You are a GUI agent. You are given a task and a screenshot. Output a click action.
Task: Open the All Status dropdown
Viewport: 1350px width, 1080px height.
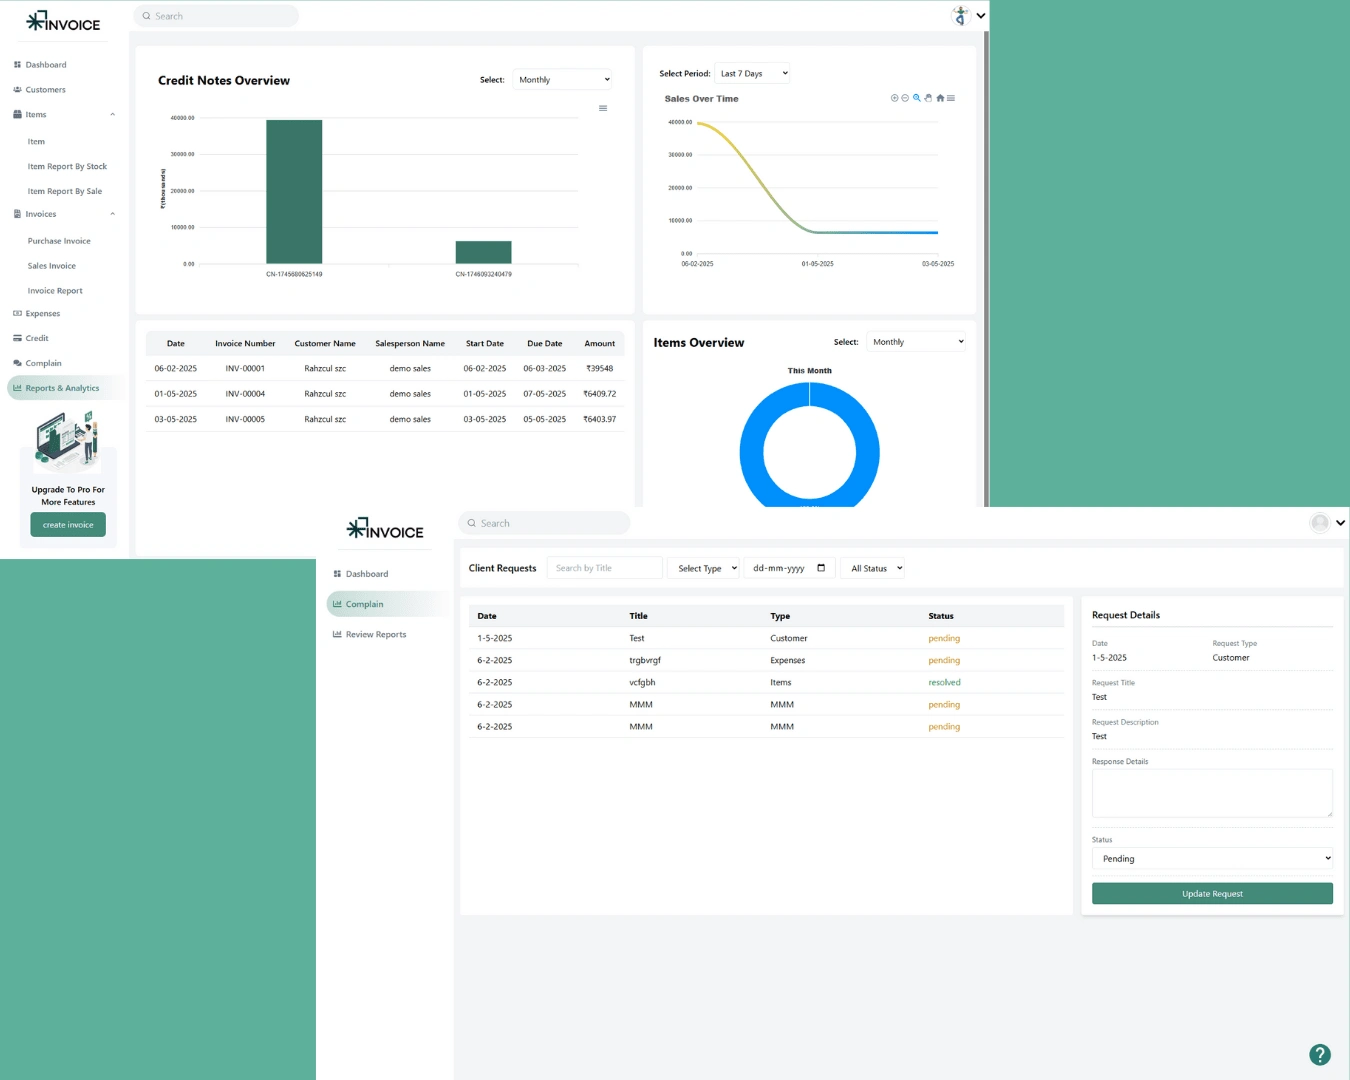pyautogui.click(x=872, y=568)
